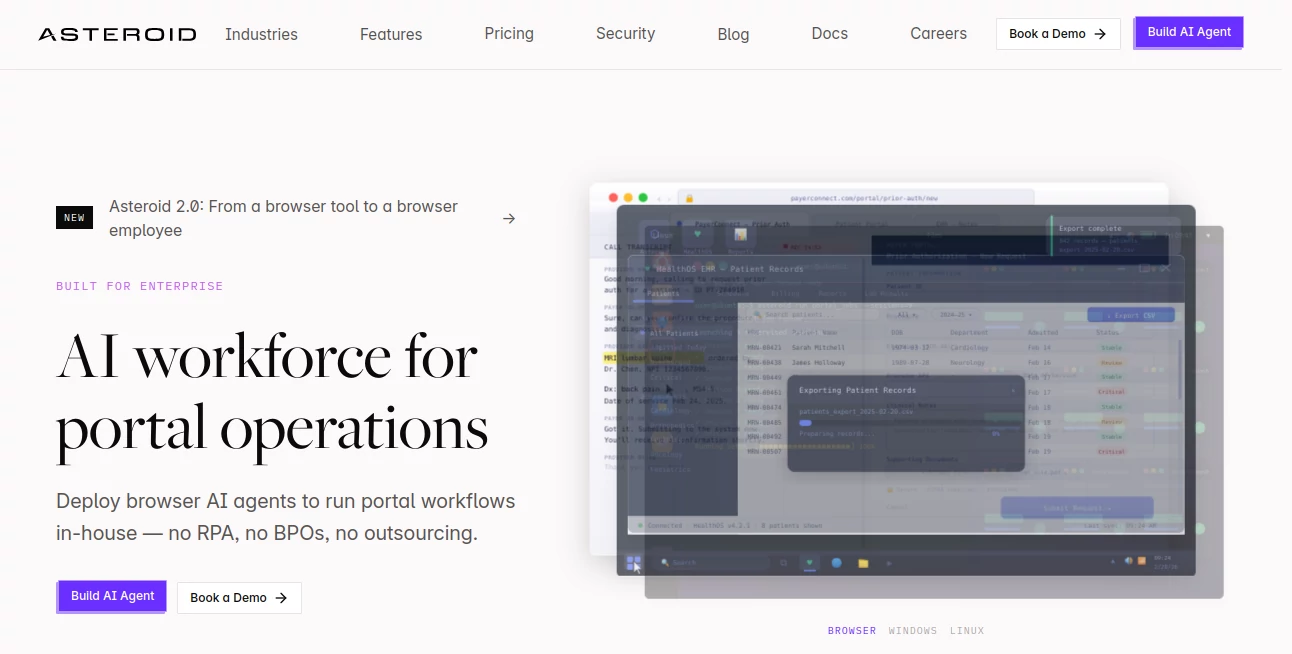1292x654 pixels.
Task: Select the Sarah Mitchell patient row
Action: [x=960, y=348]
